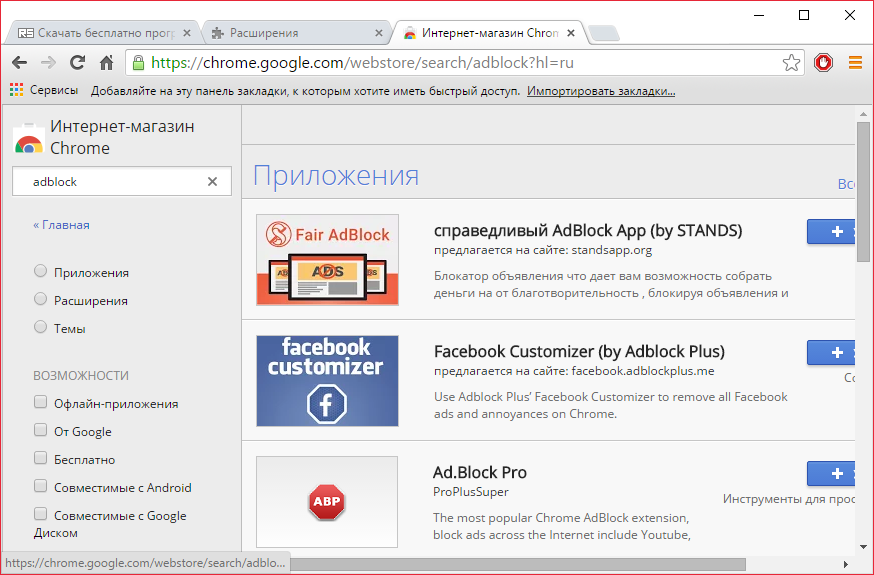Bookmark this page with the star icon
874x575 pixels.
(x=791, y=62)
